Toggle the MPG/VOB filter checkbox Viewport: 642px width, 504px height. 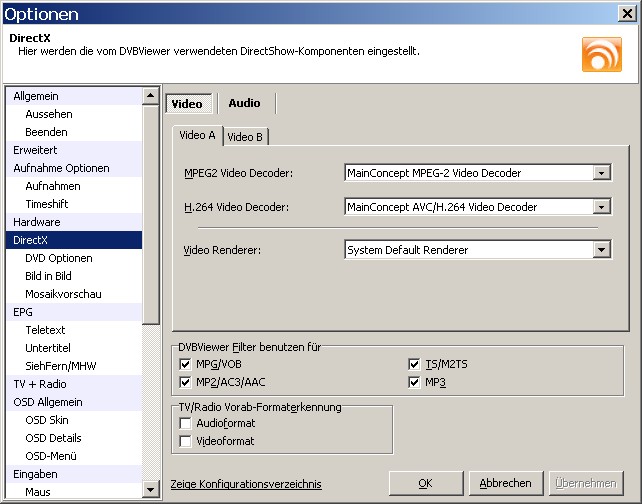tap(185, 364)
